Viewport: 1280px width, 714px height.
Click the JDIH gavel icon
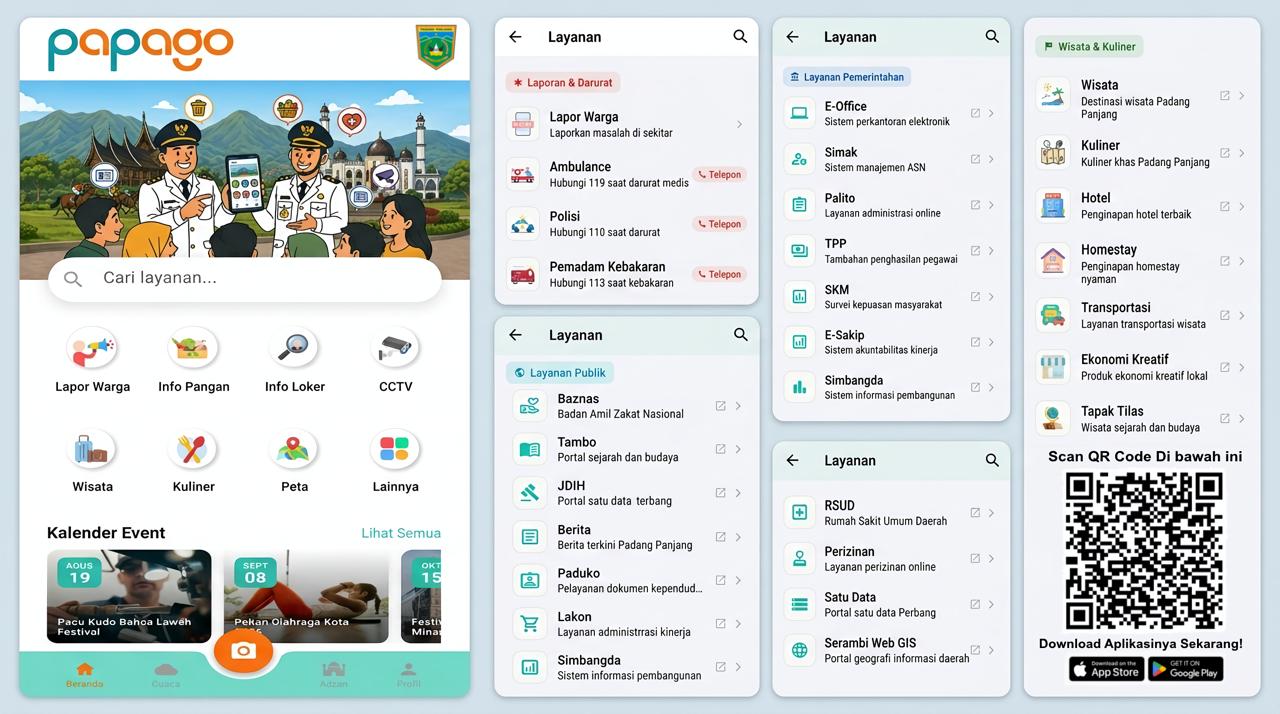pos(529,493)
